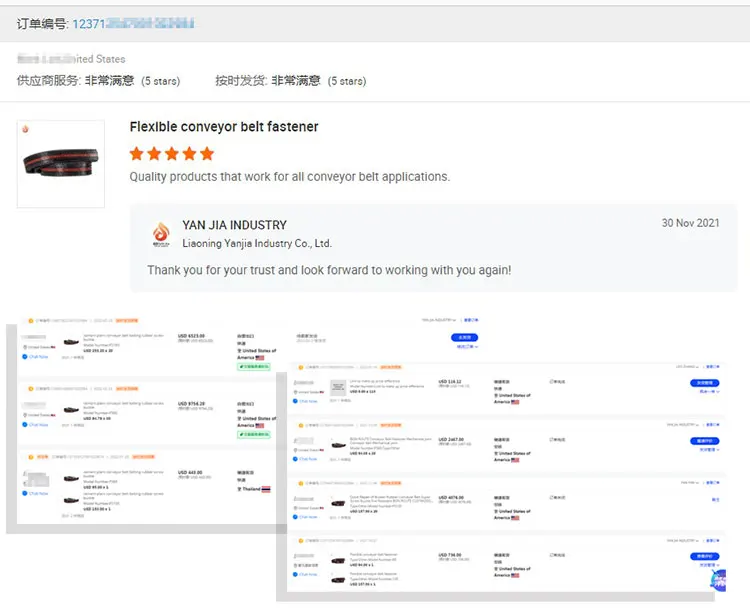Viewport: 750px width, 613px height.
Task: Click the blue button in the USD 736.00 order
Action: pyautogui.click(x=705, y=556)
